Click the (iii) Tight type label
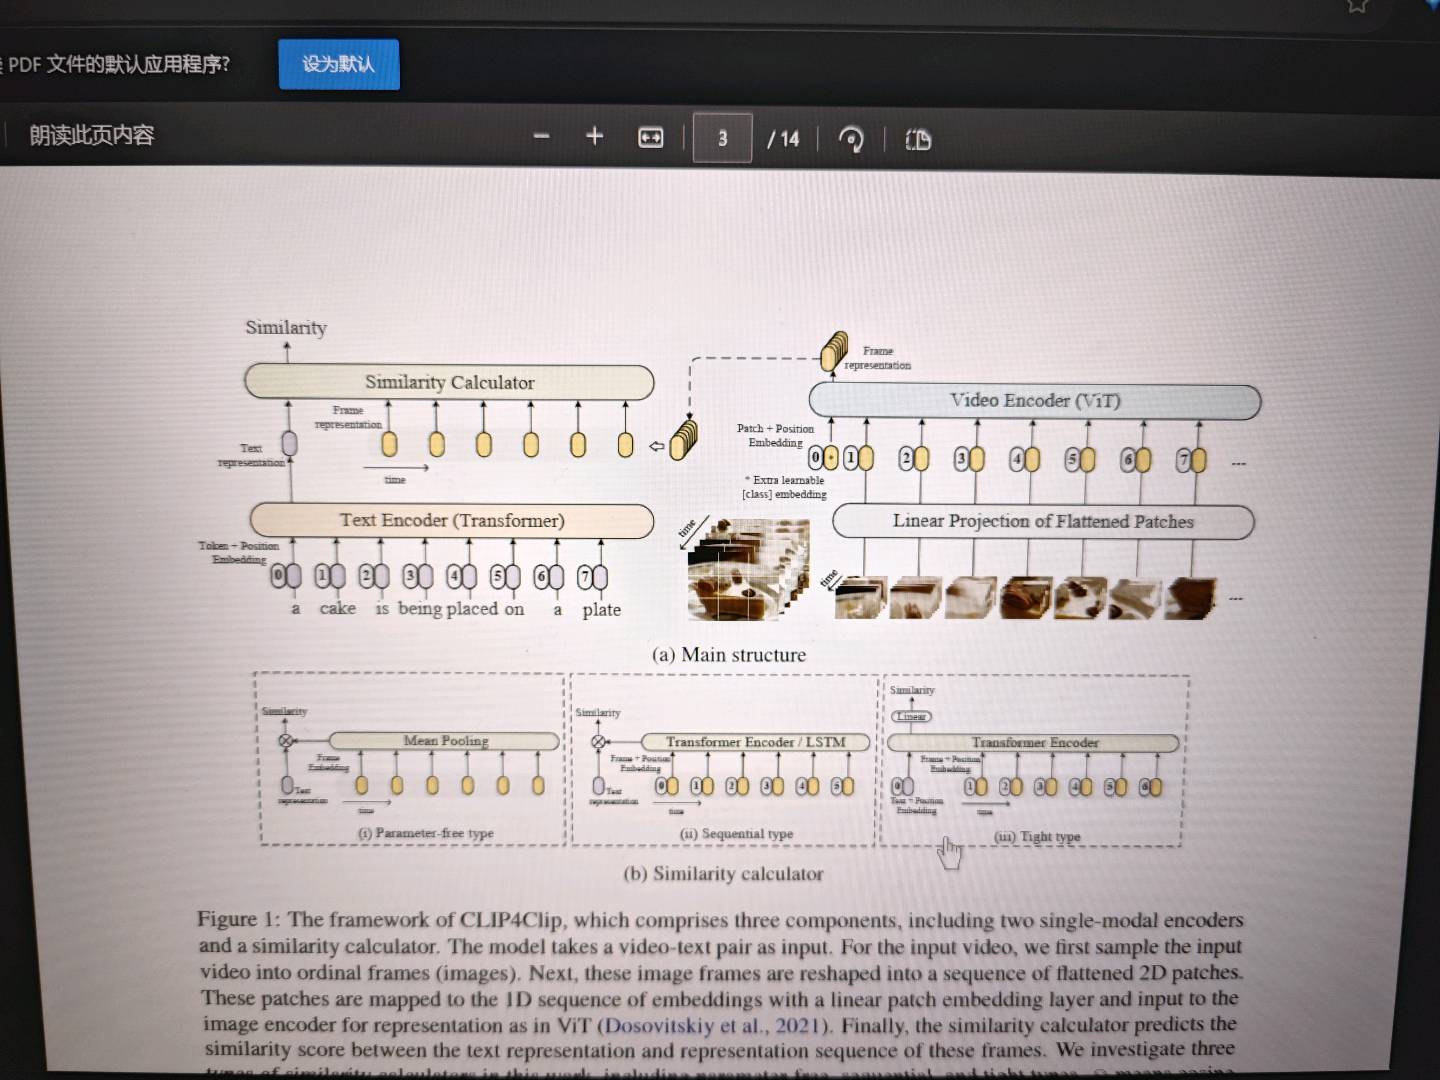1440x1080 pixels. 1037,836
